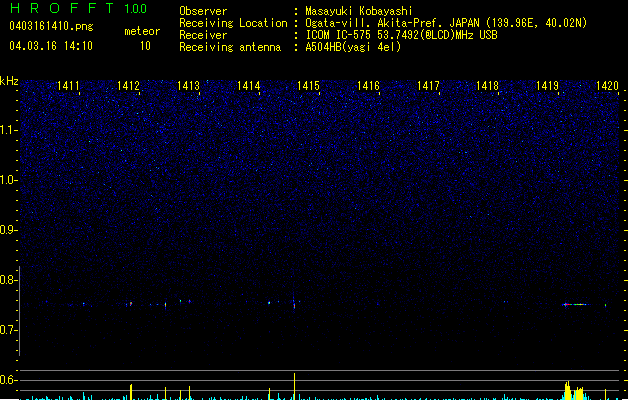Click the 1411 time axis label
Screen dimensions: 629x400
point(68,86)
